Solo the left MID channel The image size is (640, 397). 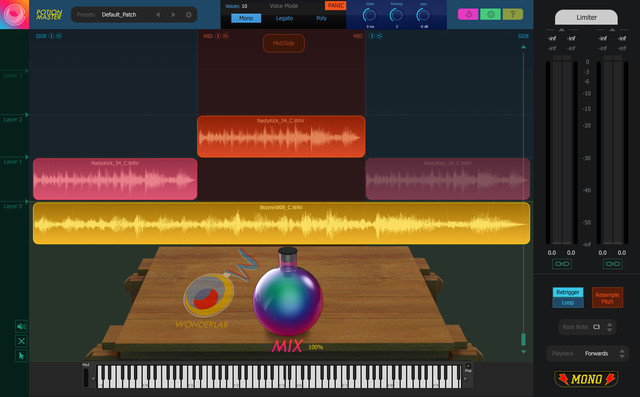pos(225,36)
